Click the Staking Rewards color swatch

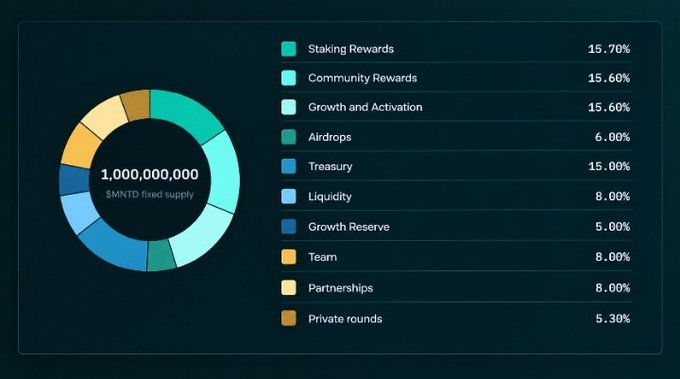click(x=288, y=49)
